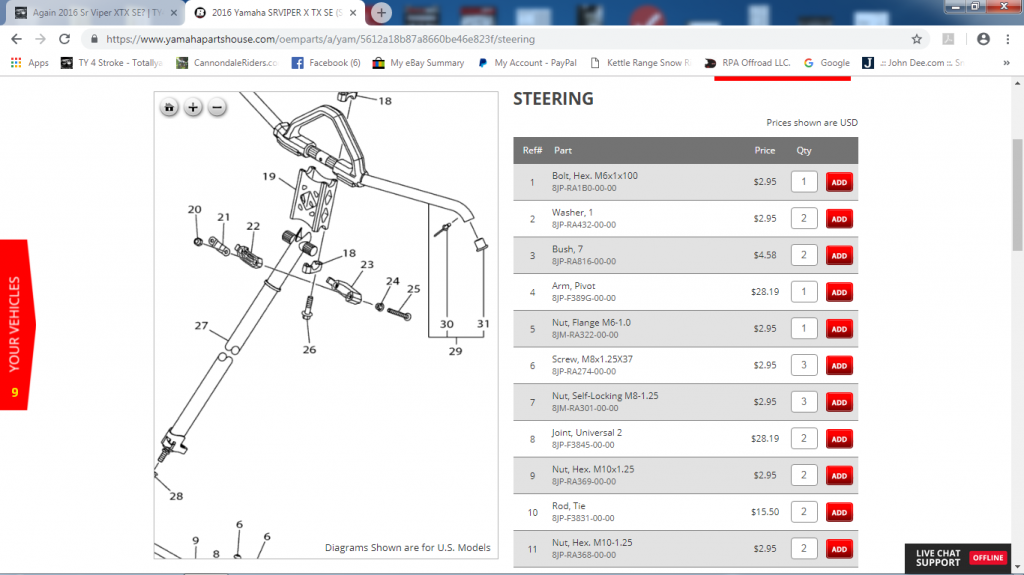Open the CannondaleRiders bookmark
1024x575 pixels.
(227, 63)
